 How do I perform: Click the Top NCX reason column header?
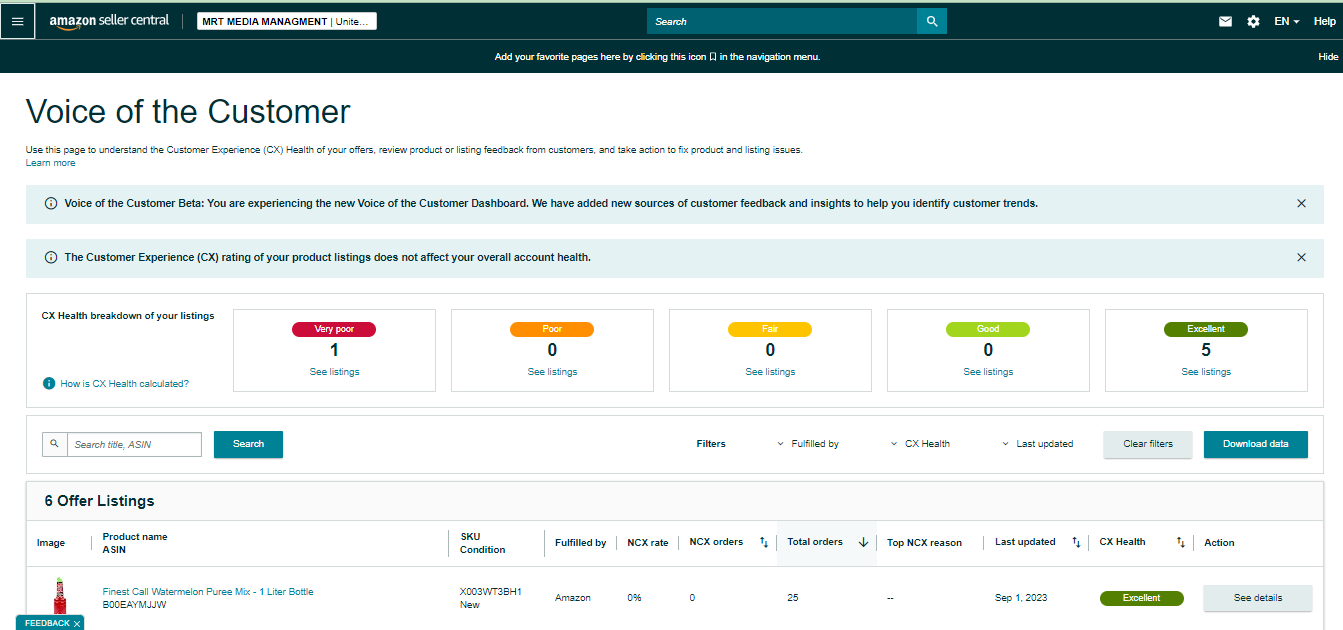point(924,543)
